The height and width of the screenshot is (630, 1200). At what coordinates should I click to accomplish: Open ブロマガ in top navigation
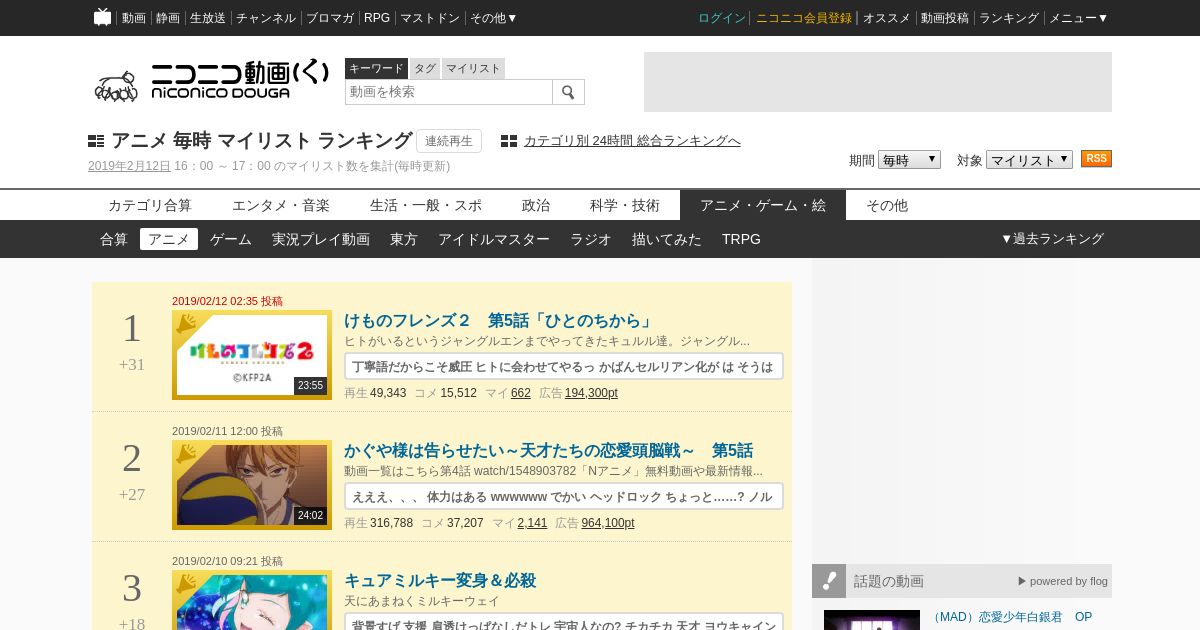(330, 18)
